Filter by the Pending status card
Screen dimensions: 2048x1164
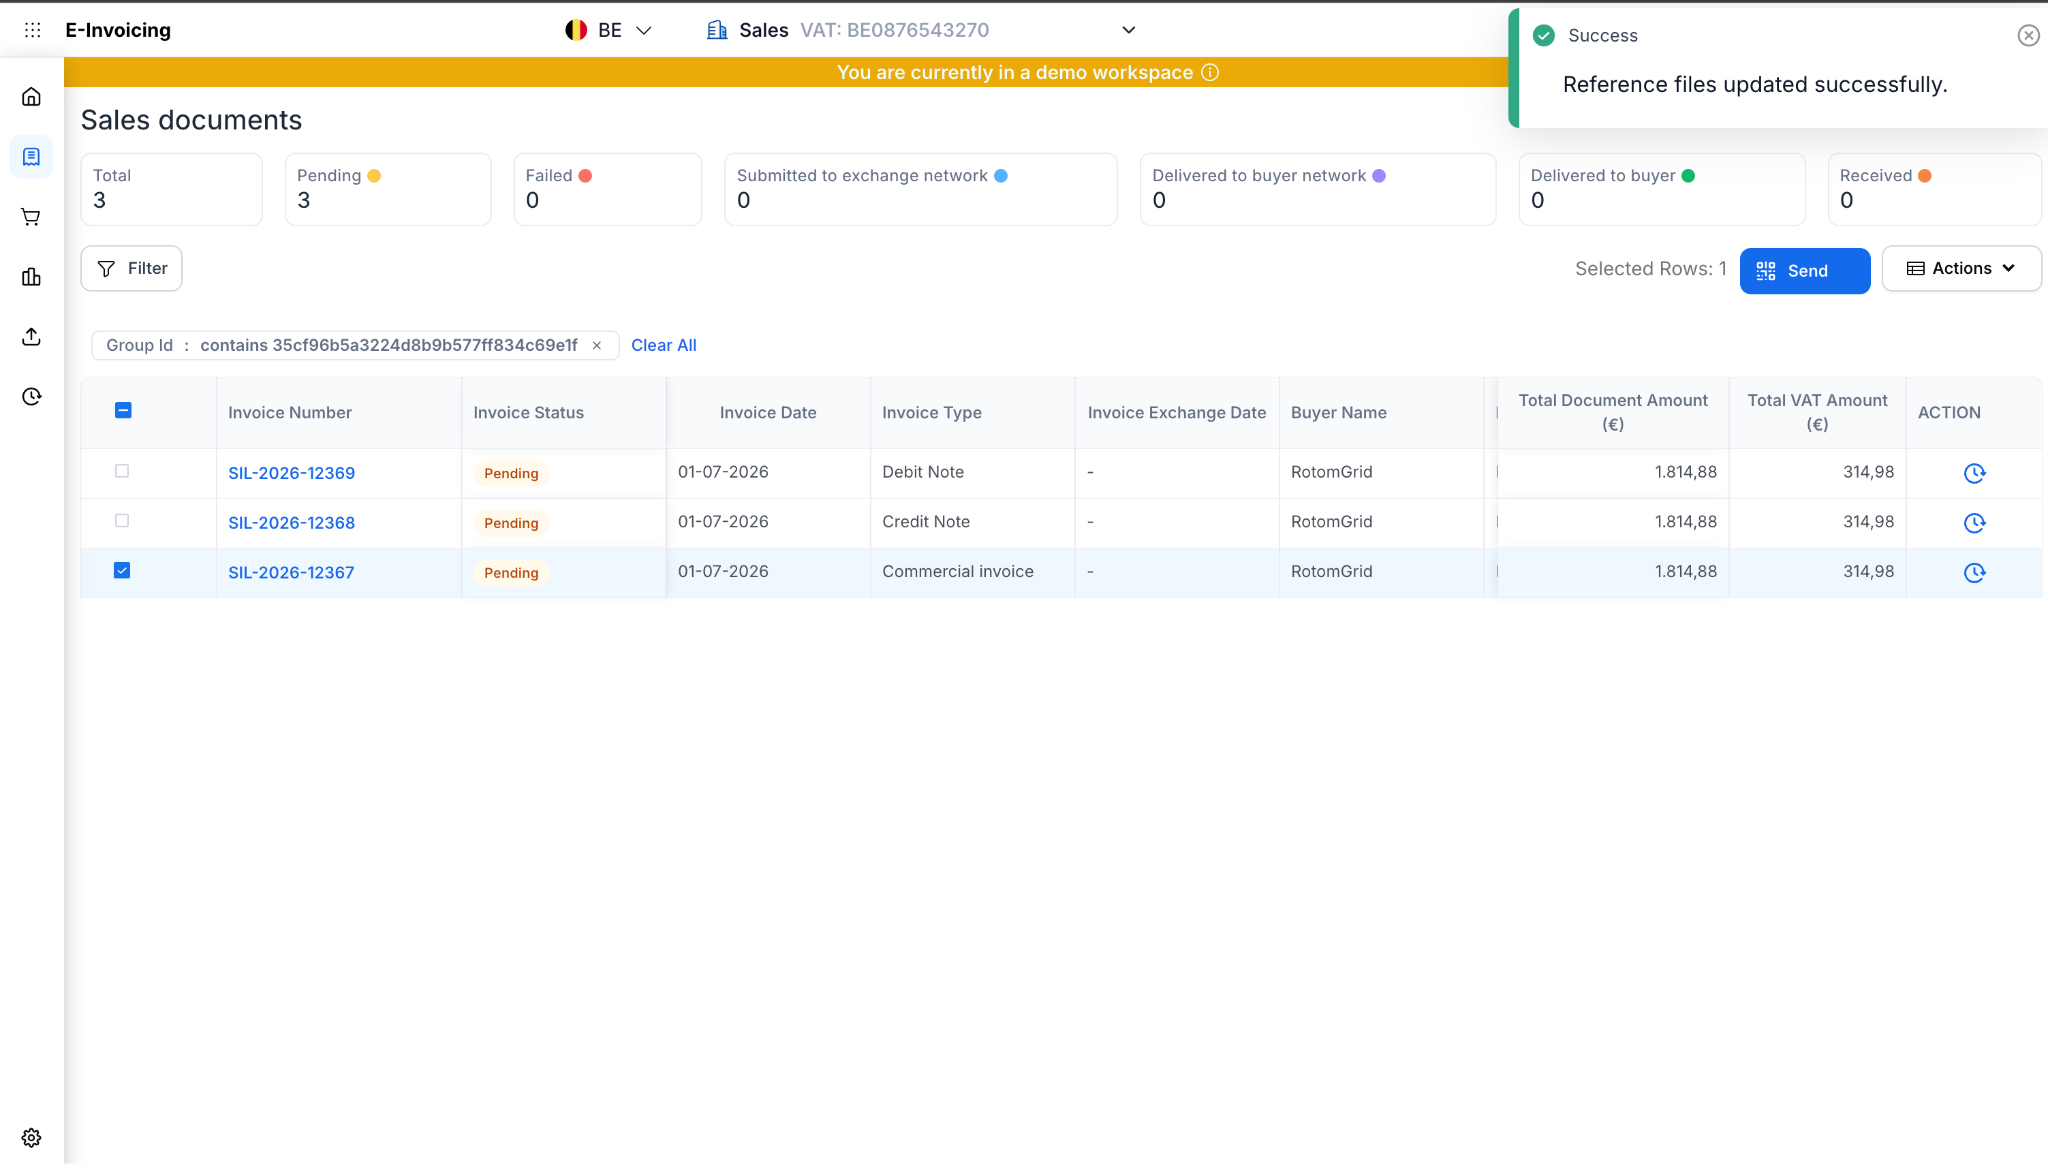[388, 189]
